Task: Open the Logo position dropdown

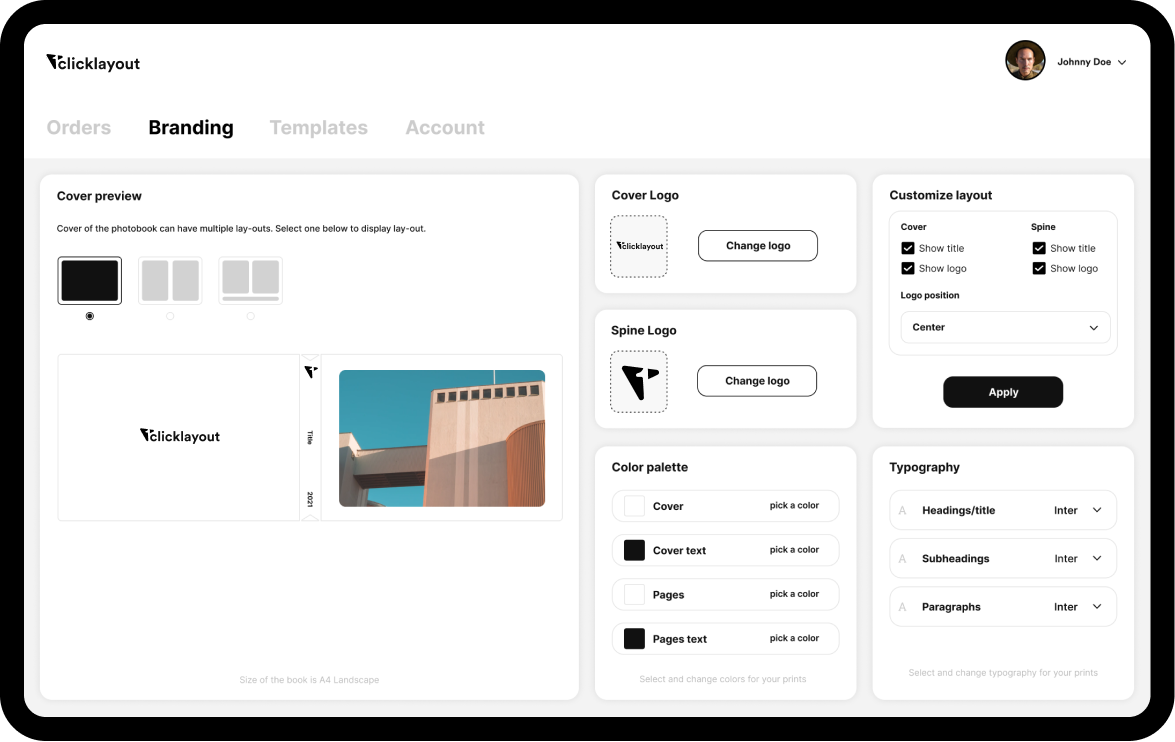Action: coord(1004,327)
